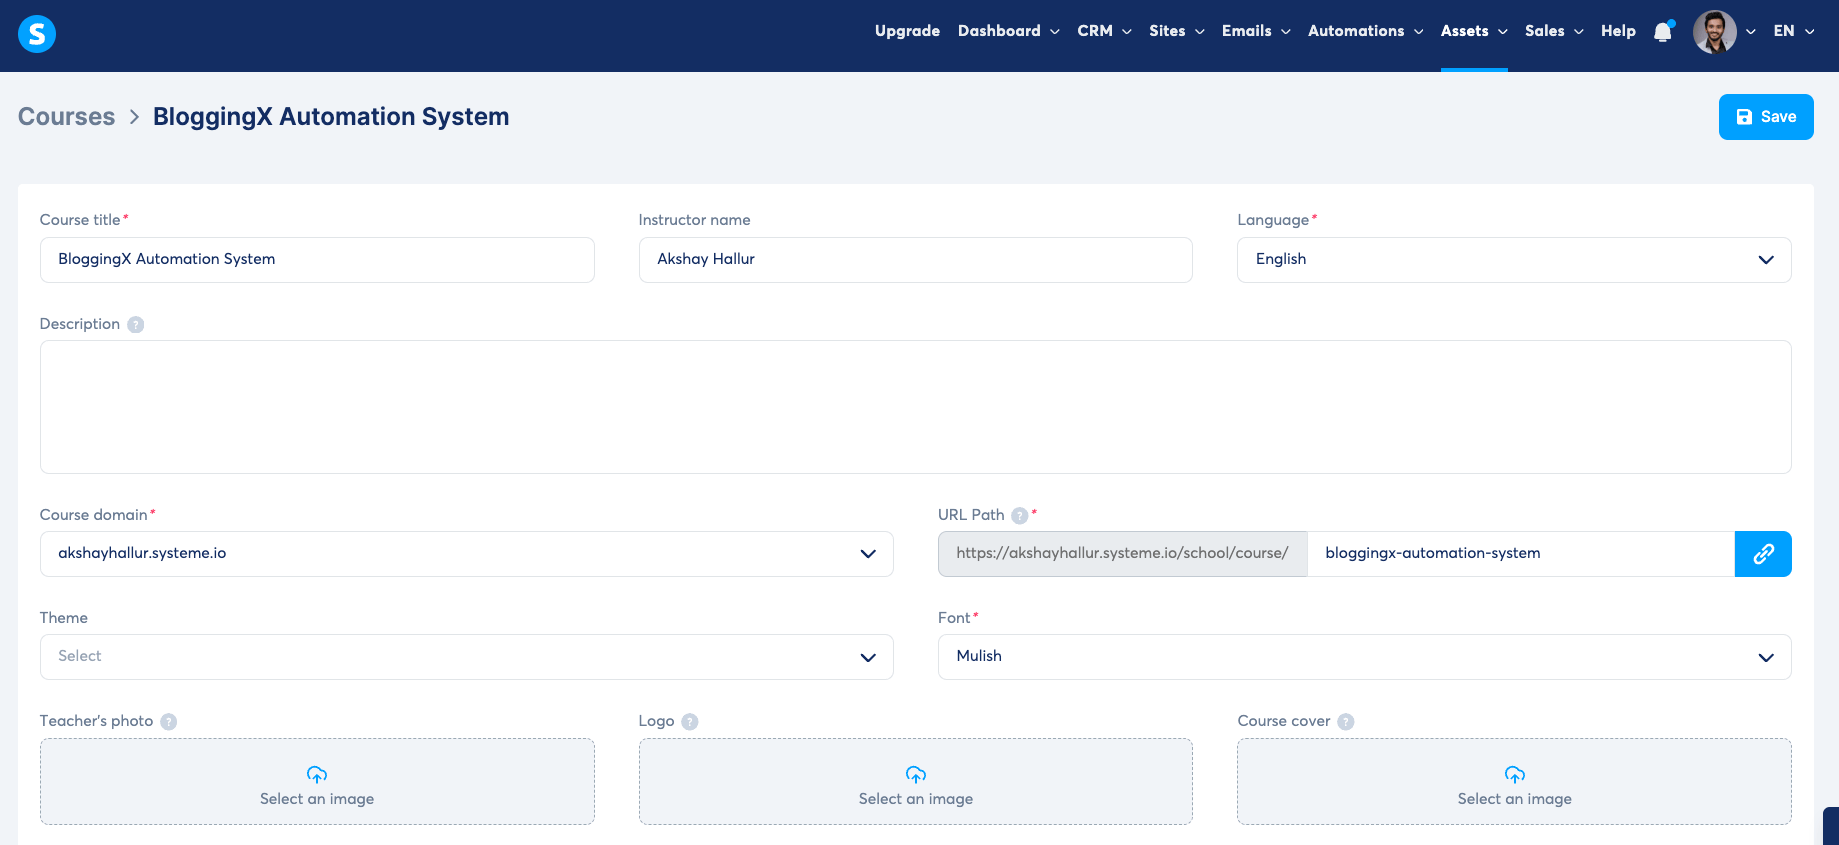Open the Automations menu

(1365, 31)
